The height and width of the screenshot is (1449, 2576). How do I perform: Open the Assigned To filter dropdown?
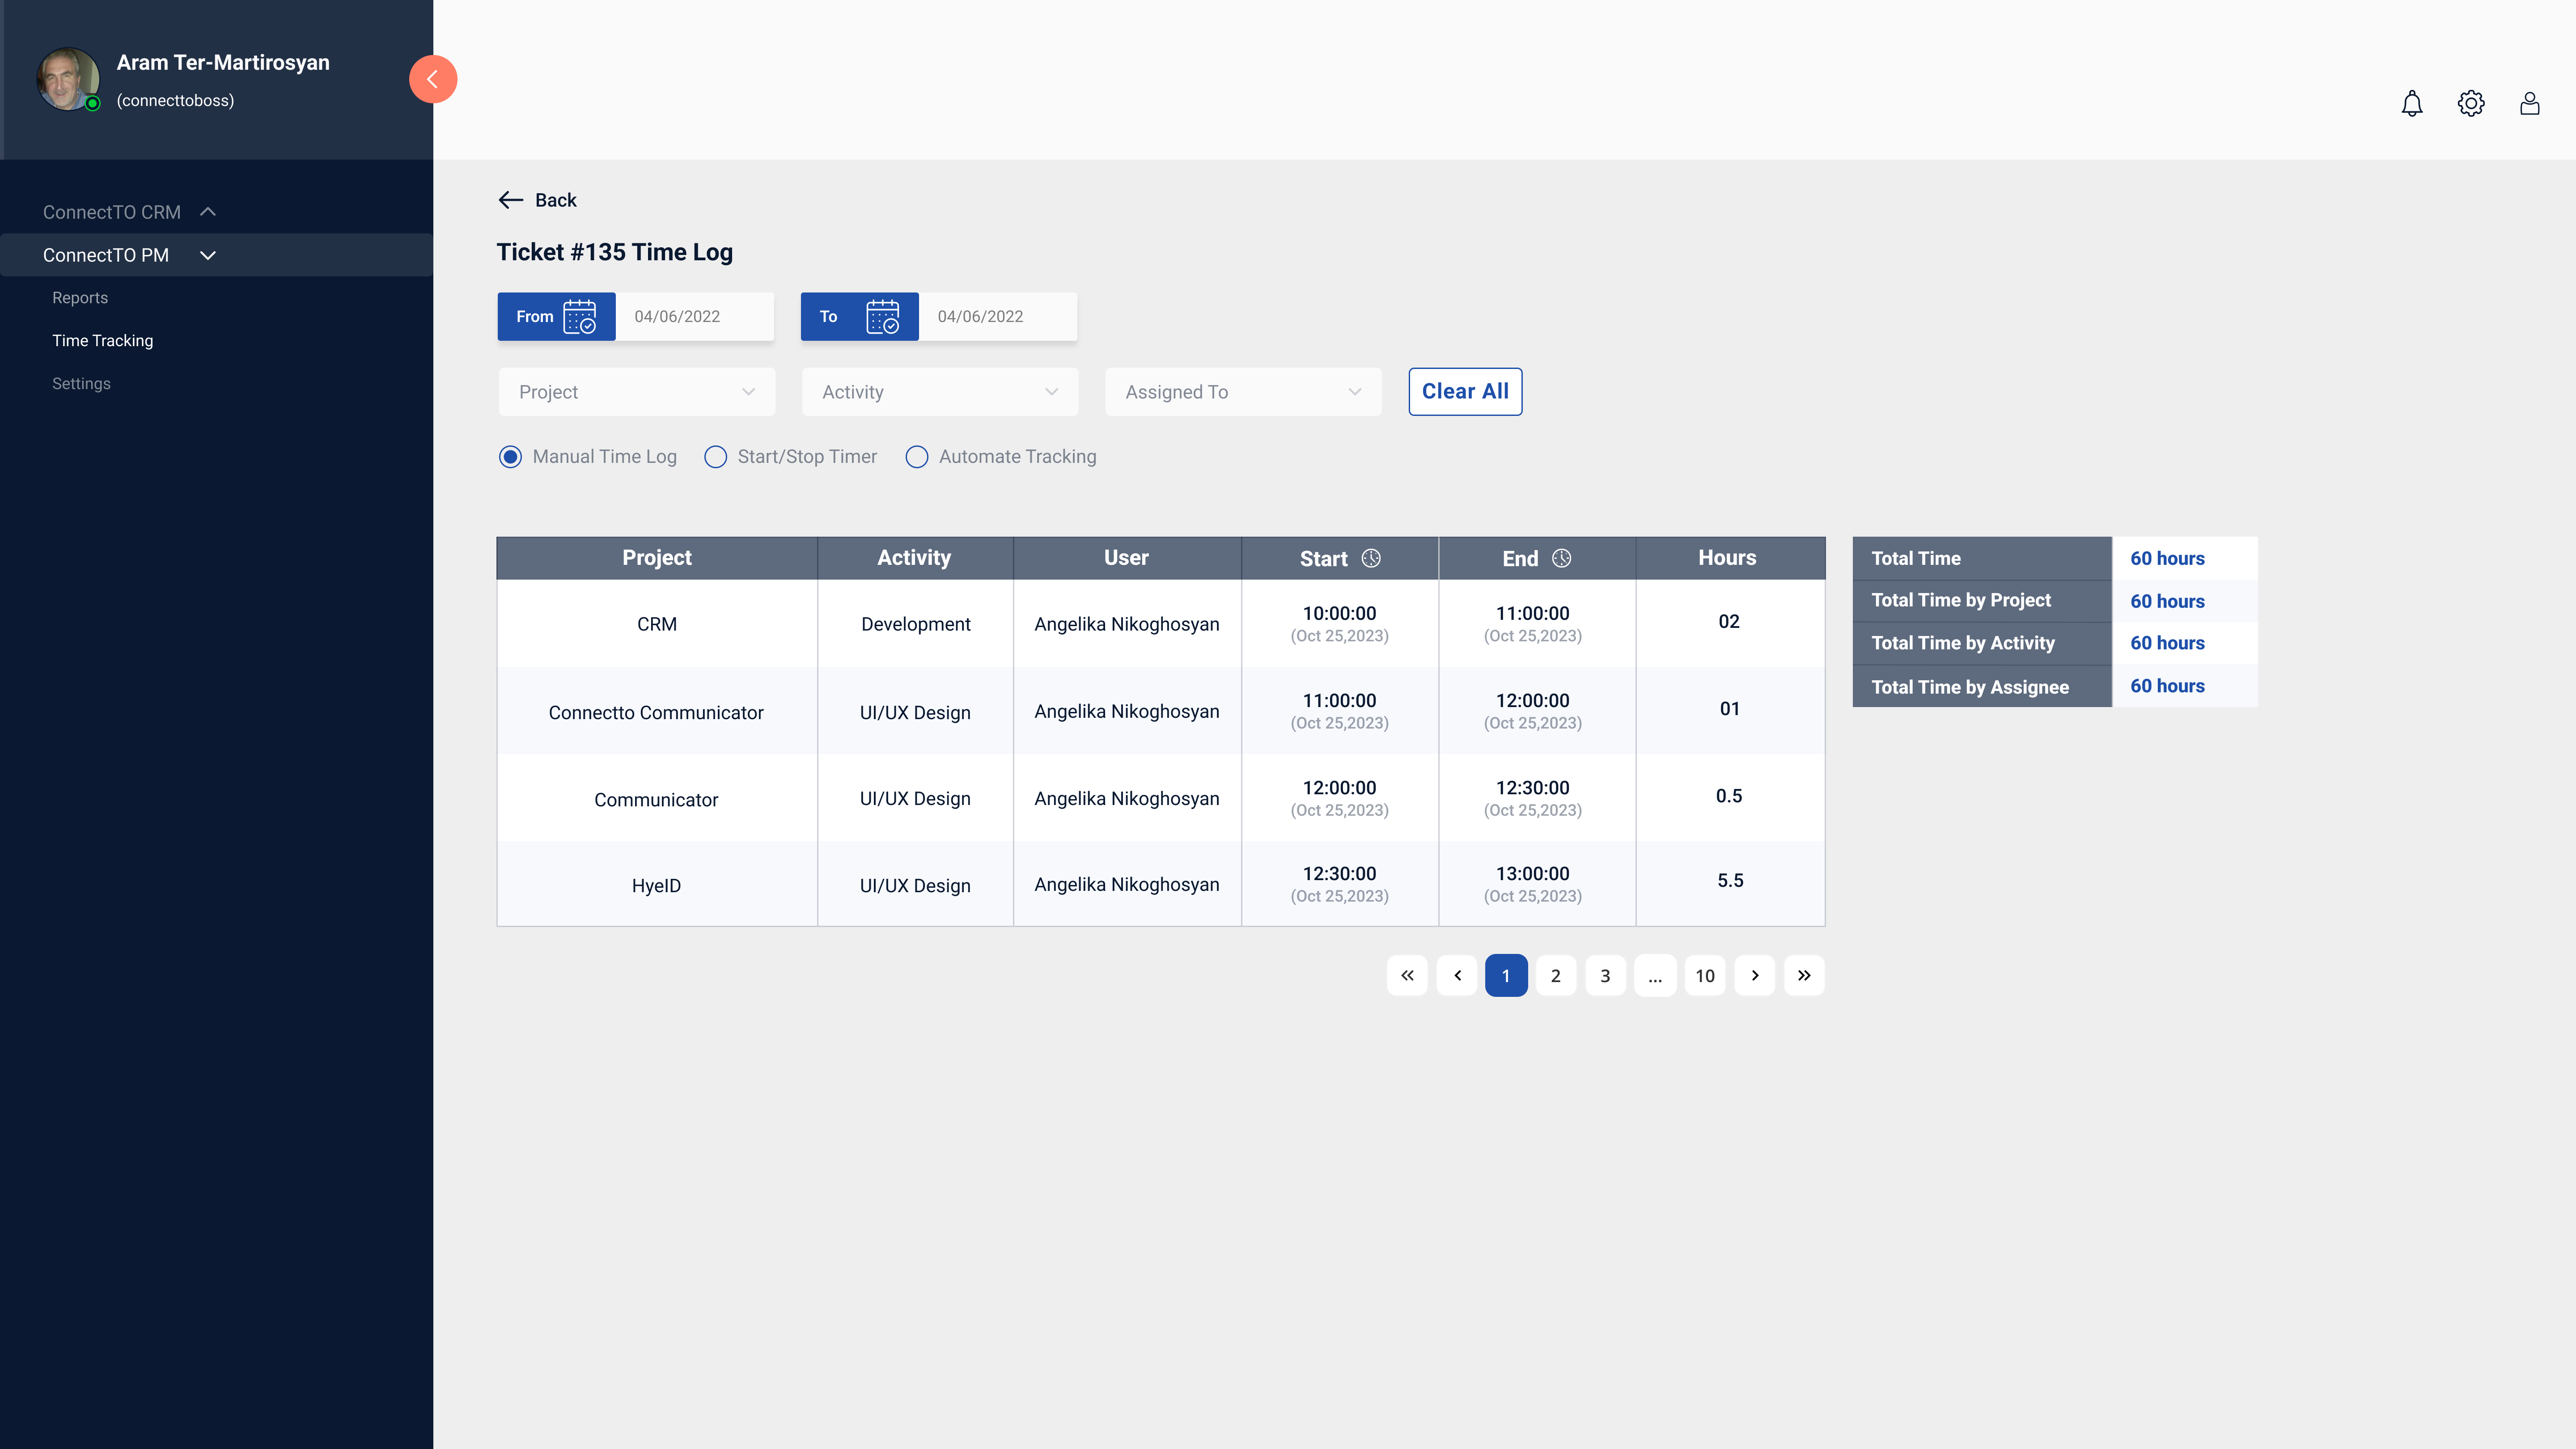tap(1242, 392)
